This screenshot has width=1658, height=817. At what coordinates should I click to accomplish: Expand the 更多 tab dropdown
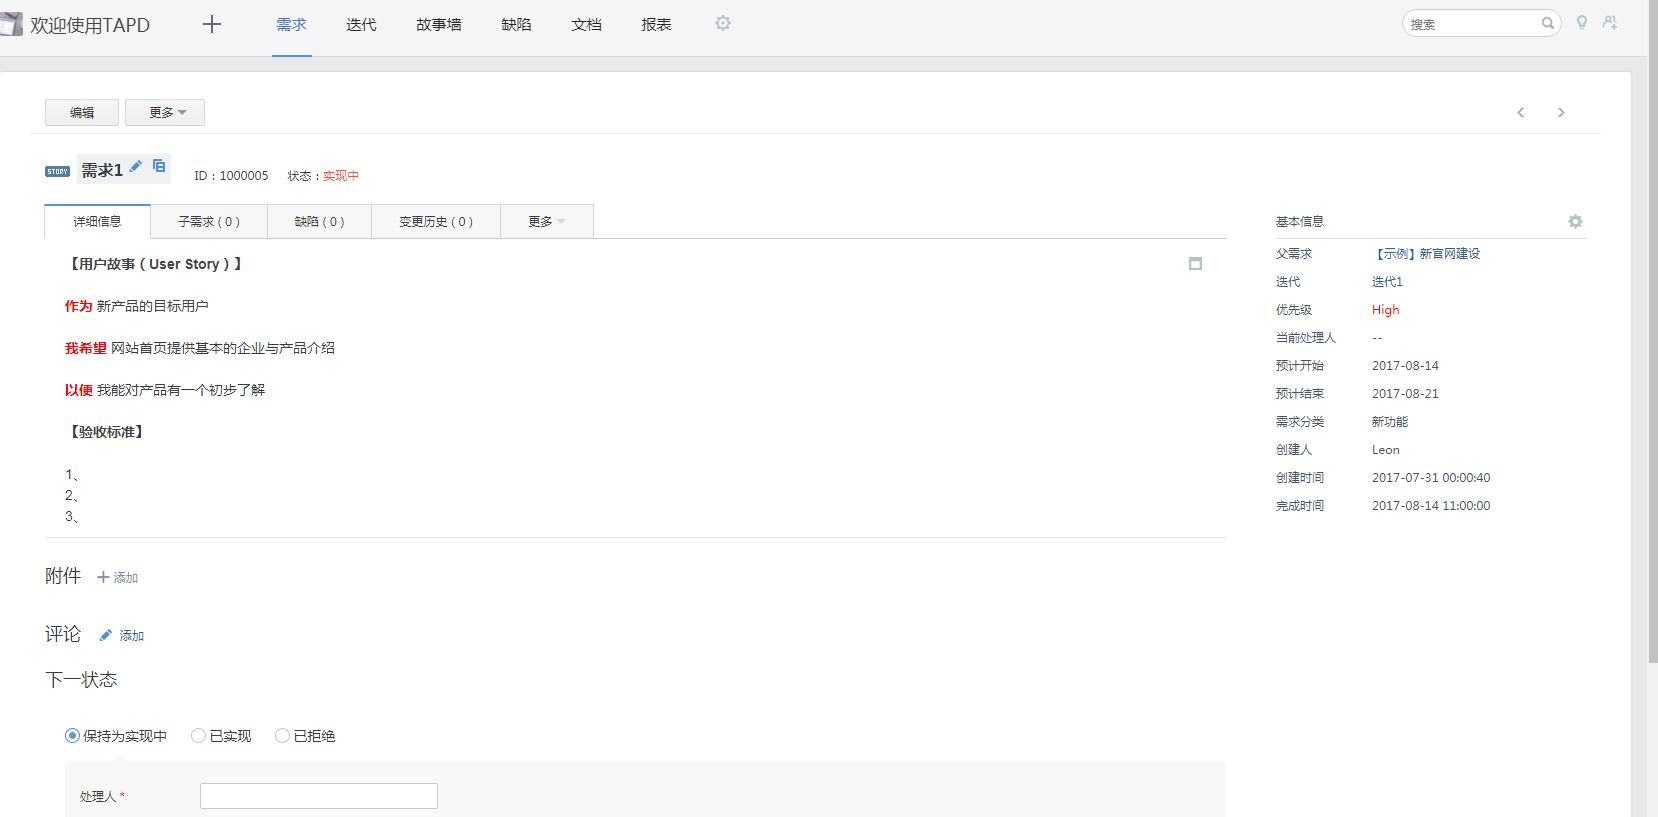tap(547, 221)
